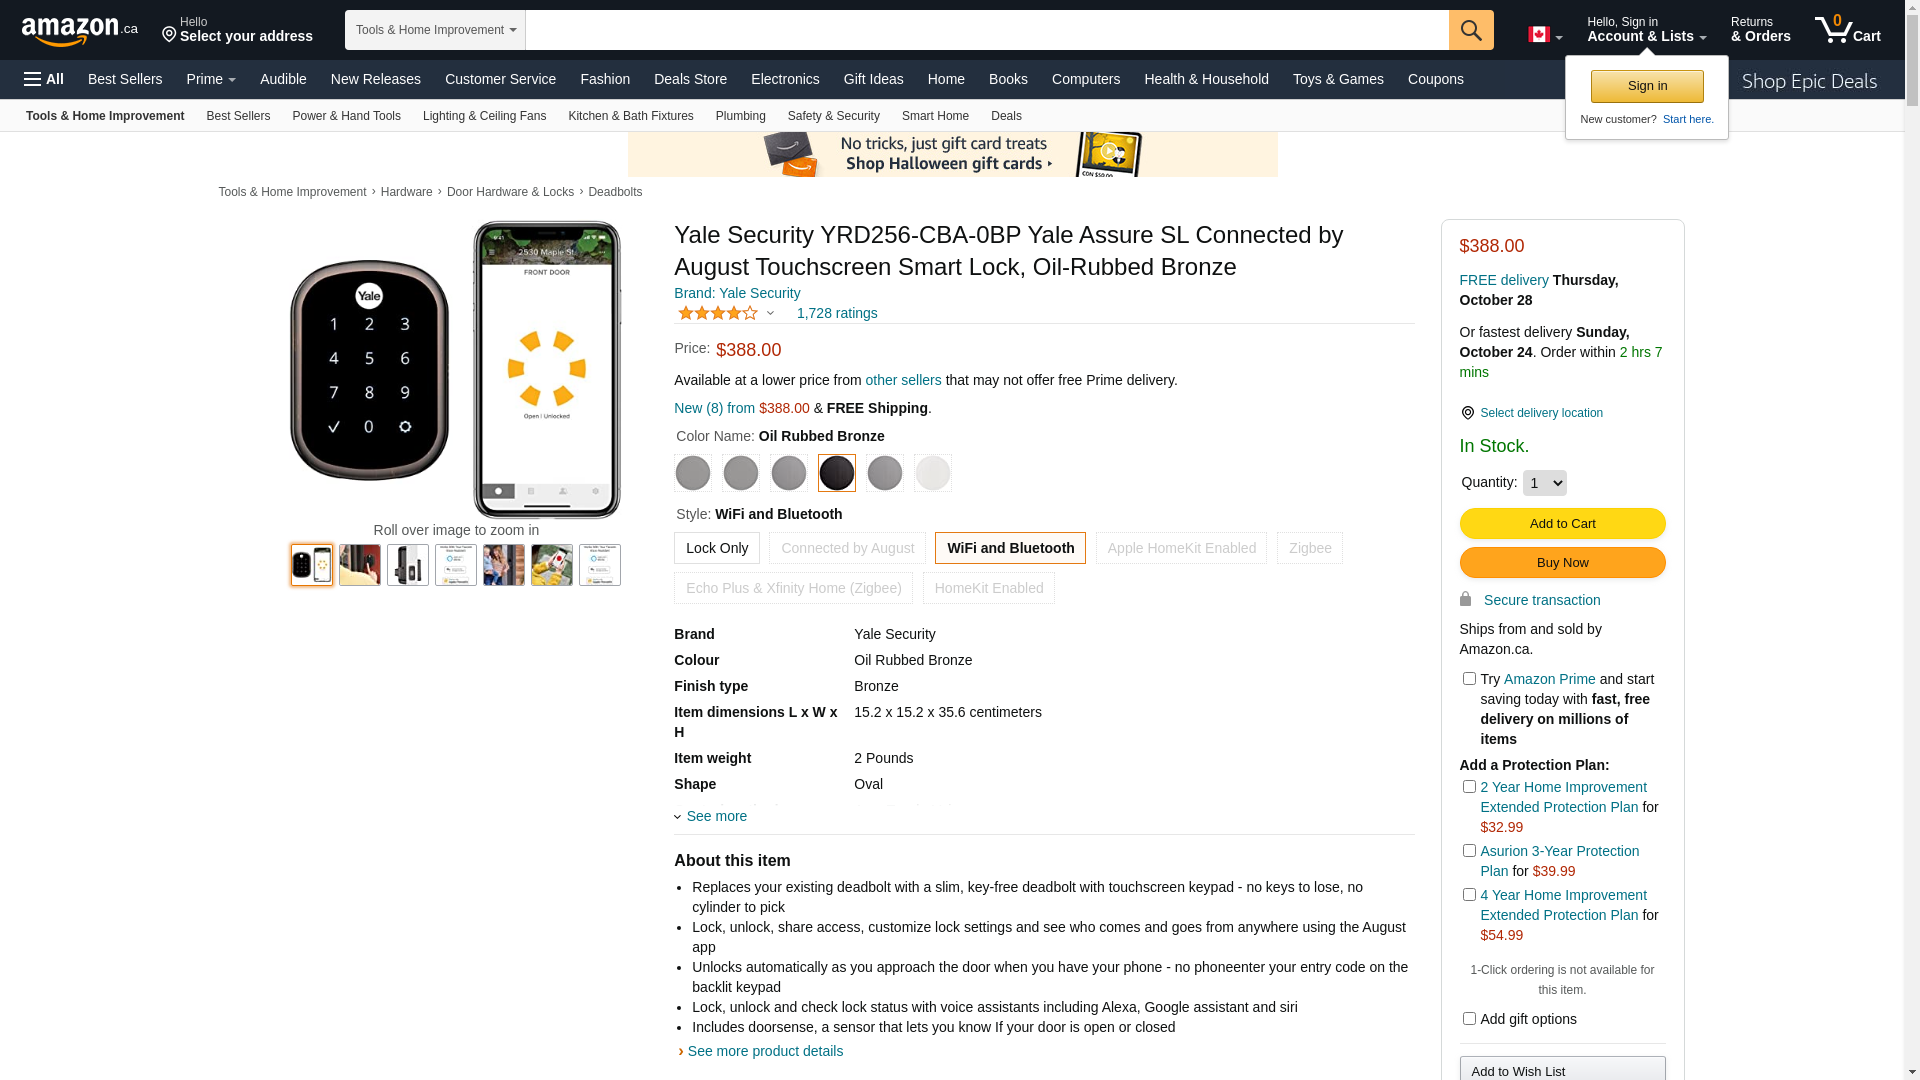The width and height of the screenshot is (1920, 1080).
Task: Open Deals Store in the navigation bar
Action: click(x=690, y=79)
